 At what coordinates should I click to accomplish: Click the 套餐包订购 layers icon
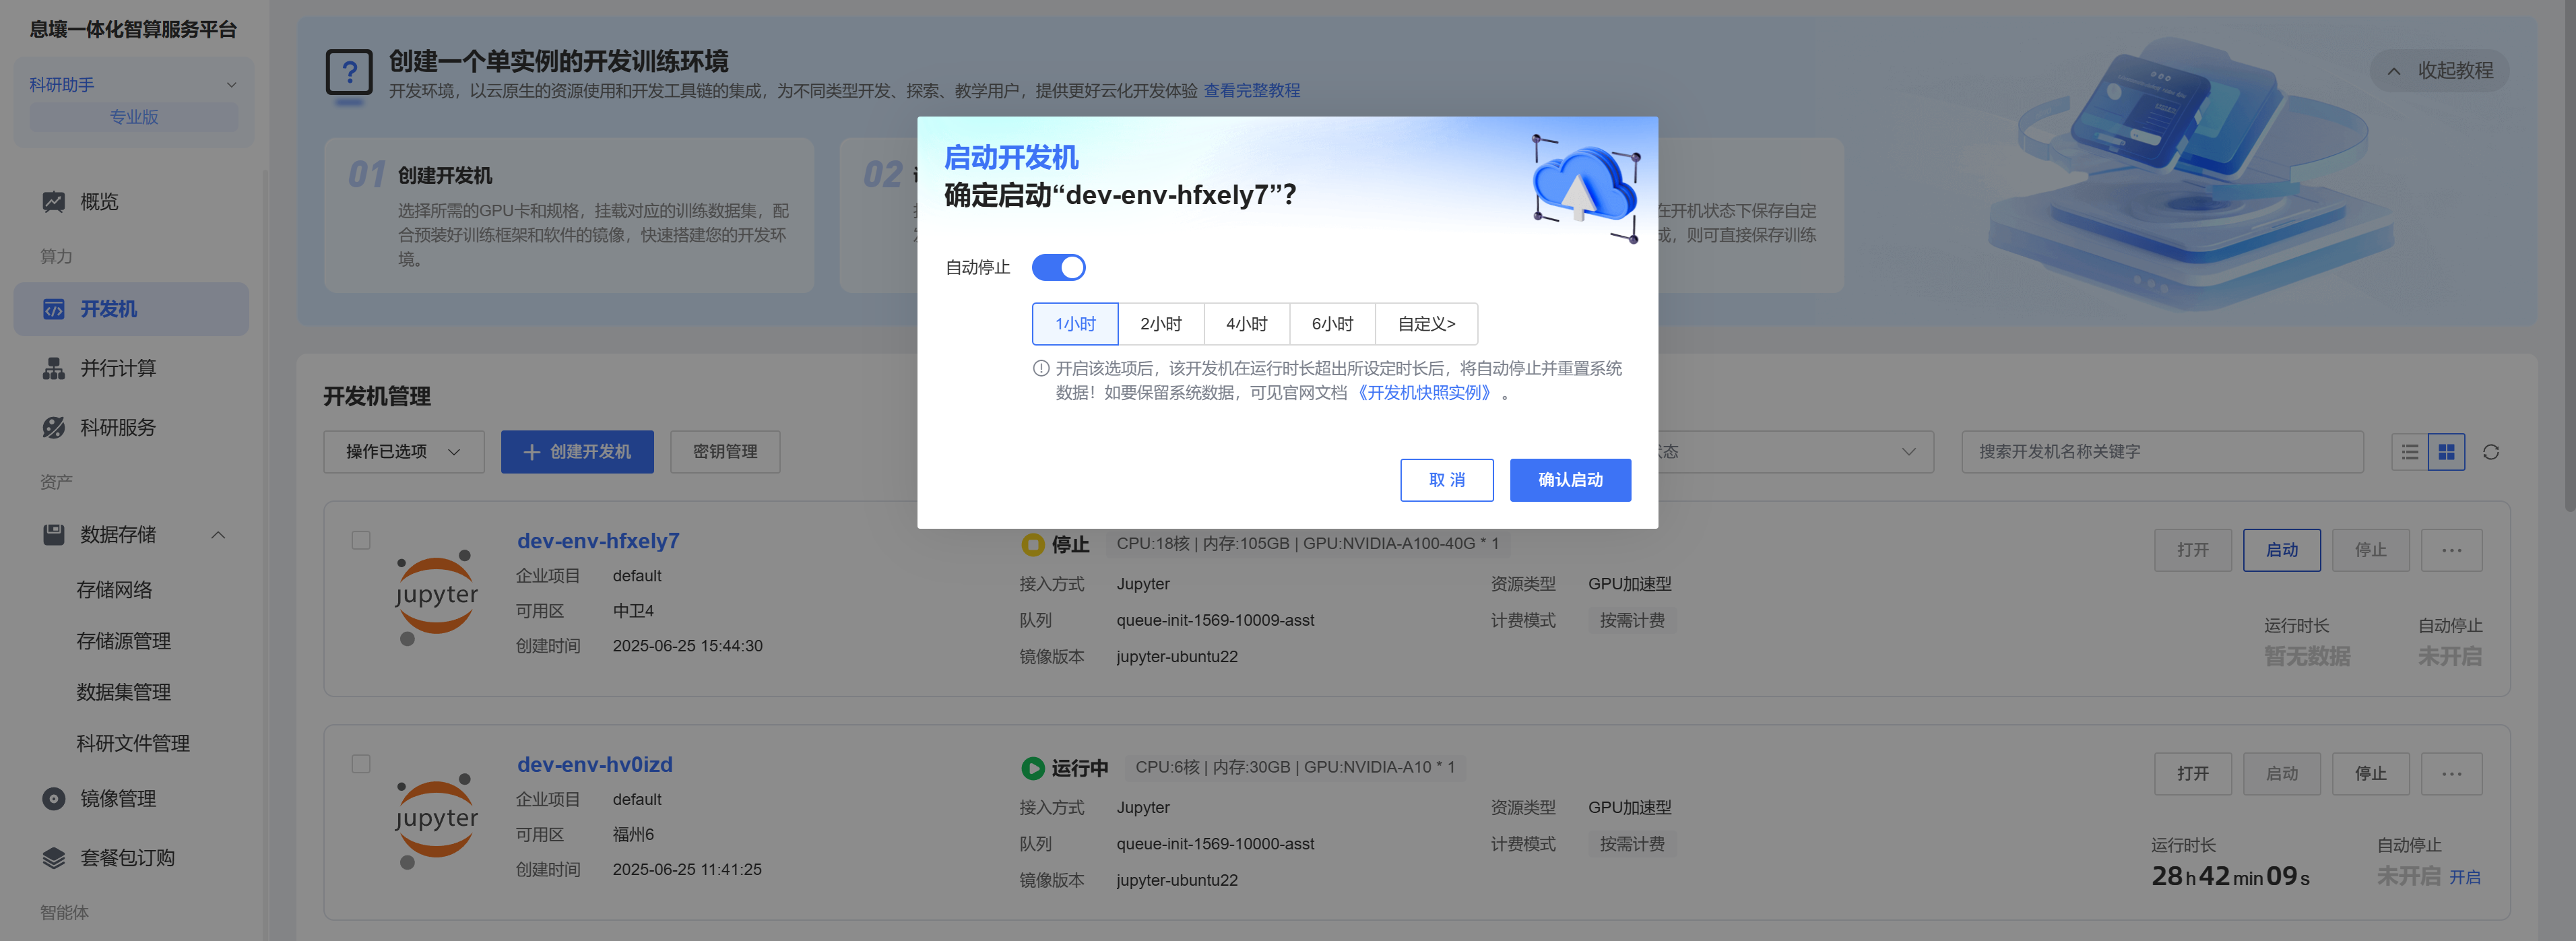(54, 858)
